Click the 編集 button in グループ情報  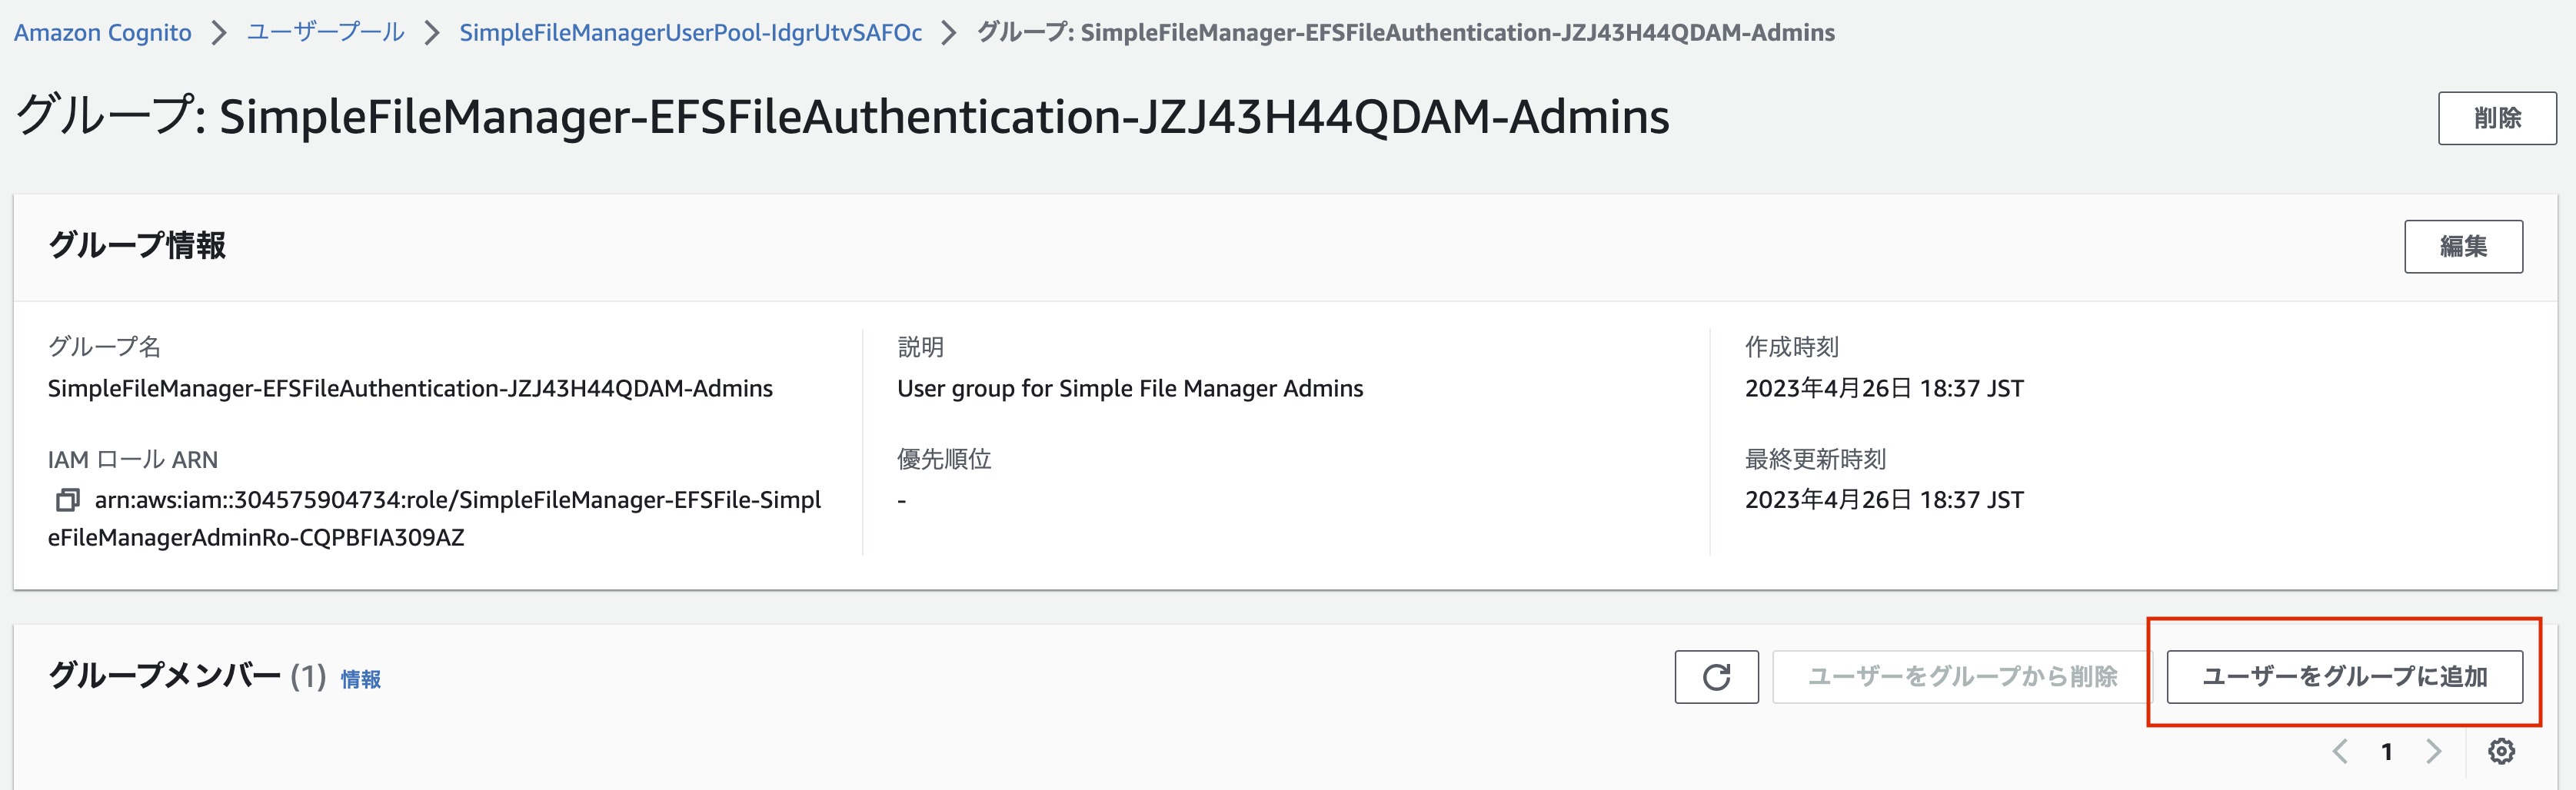pyautogui.click(x=2463, y=246)
